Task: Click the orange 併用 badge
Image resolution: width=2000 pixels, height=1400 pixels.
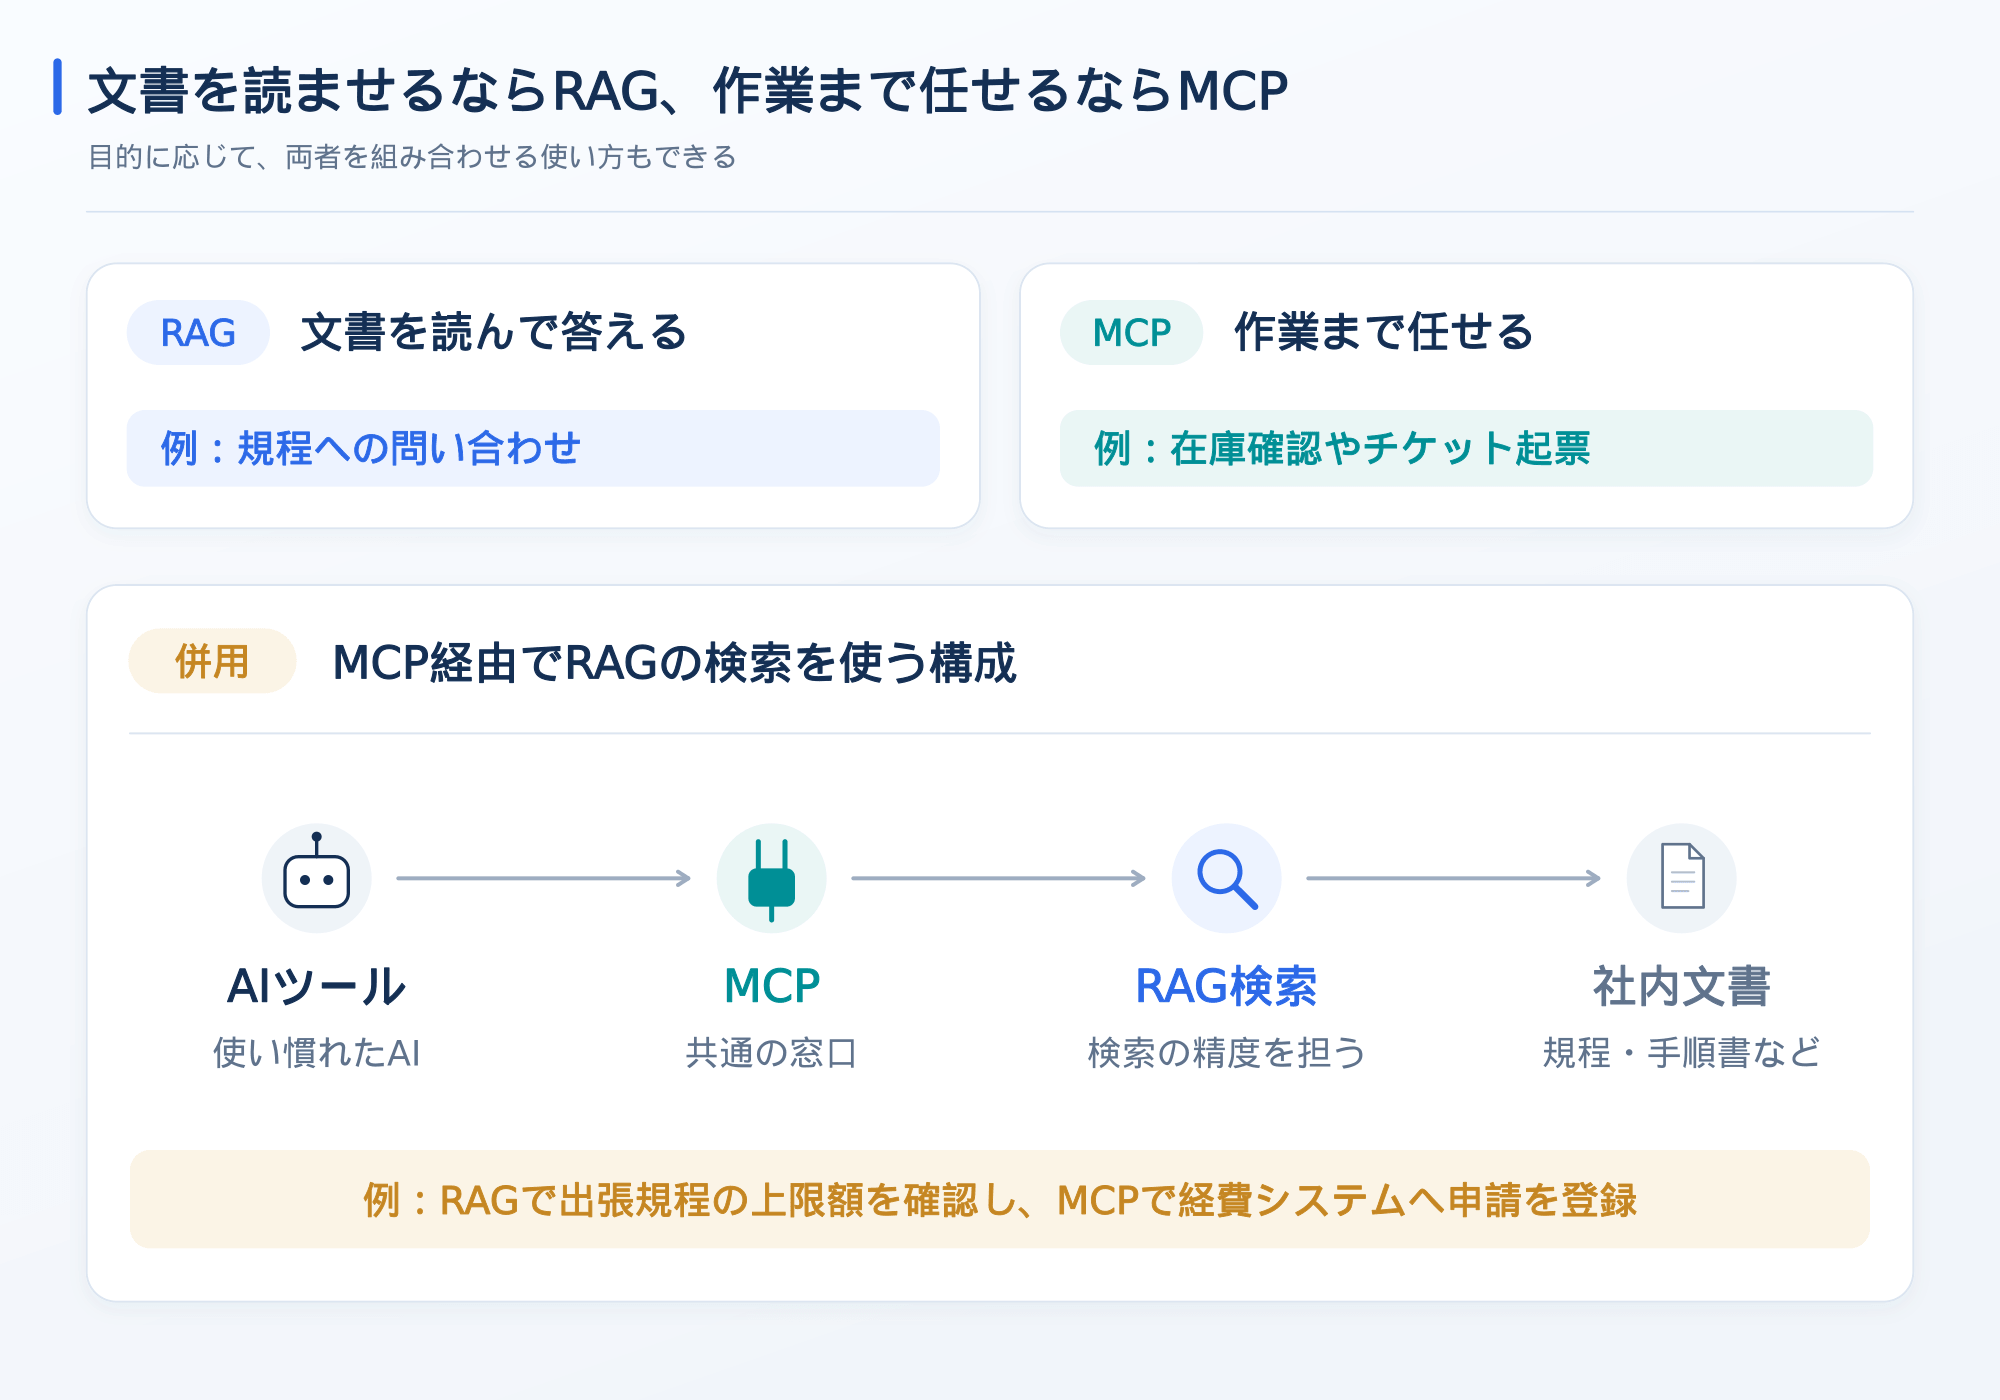Action: tap(212, 661)
